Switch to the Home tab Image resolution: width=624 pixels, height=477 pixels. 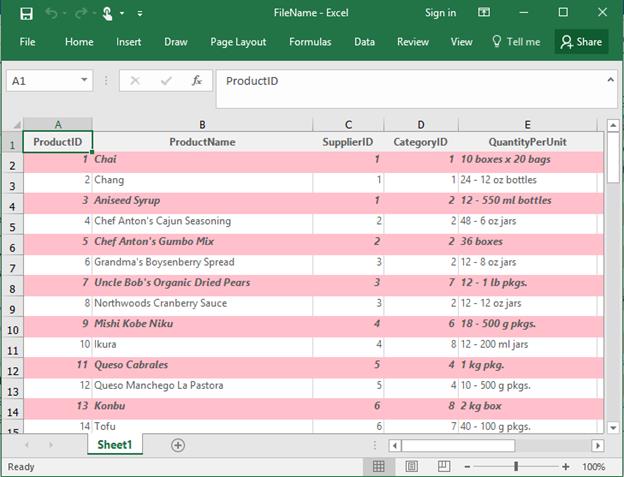point(79,42)
